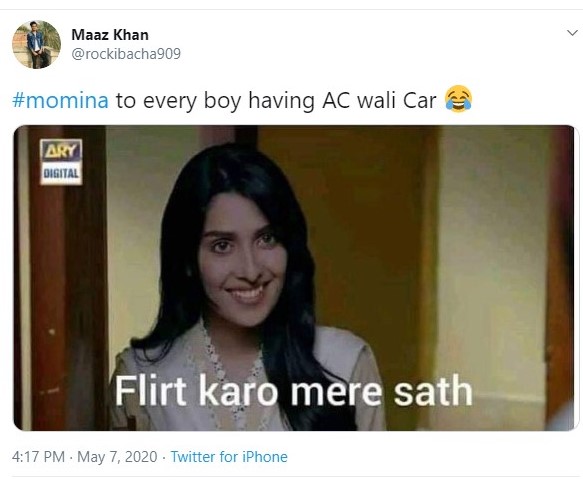Visit the @rockibacha909 handle
583x482 pixels.
point(126,54)
